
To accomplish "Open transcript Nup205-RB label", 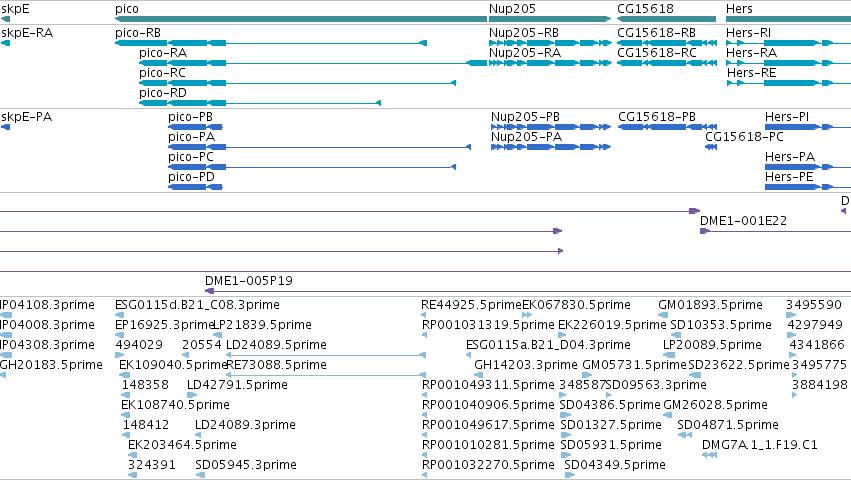I will tap(524, 33).
